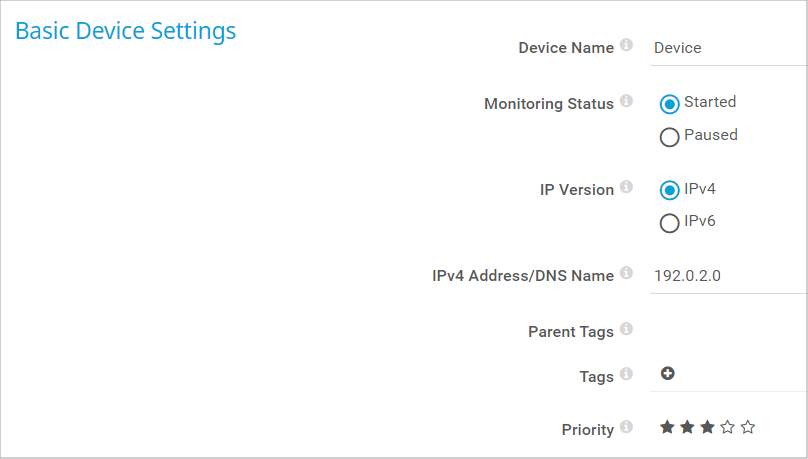
Task: Set priority to three stars
Action: (708, 427)
